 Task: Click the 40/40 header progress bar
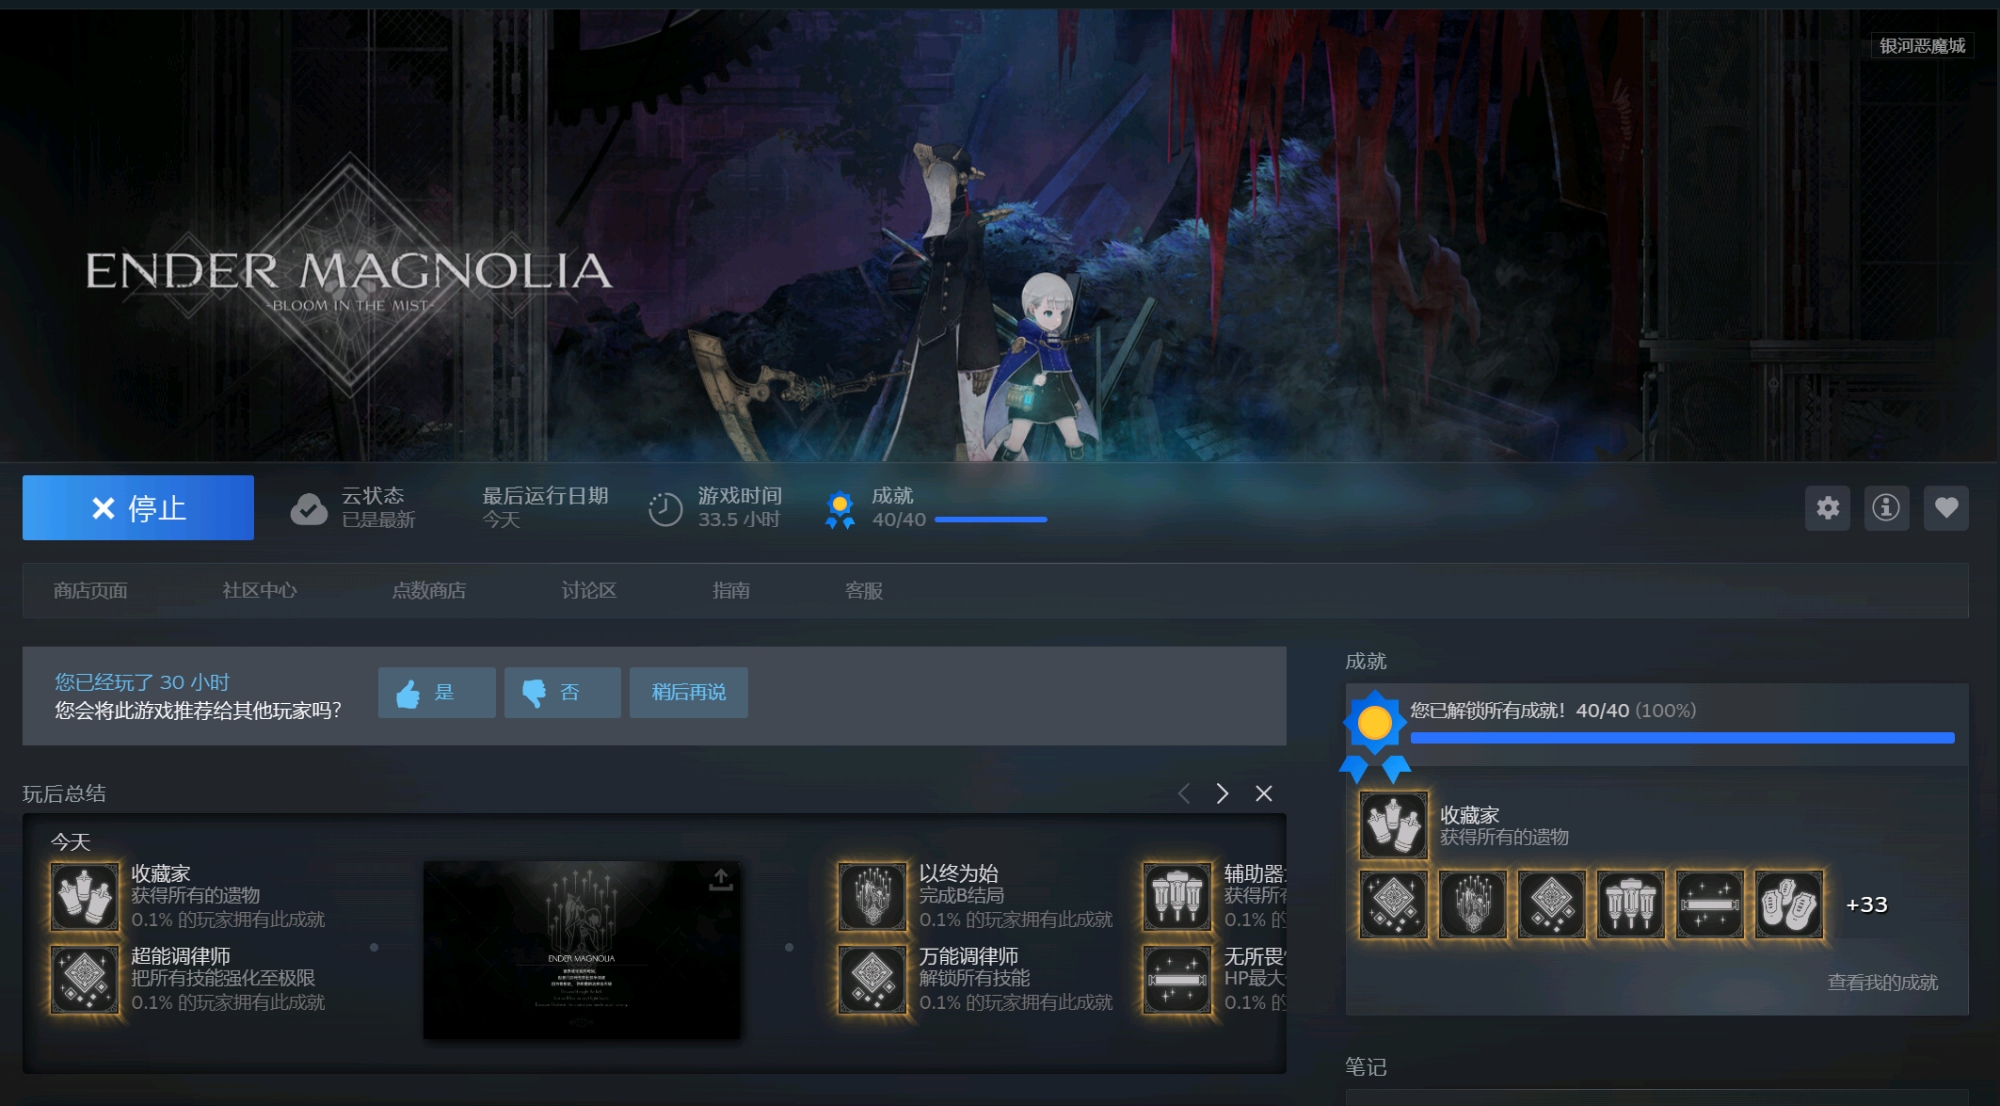tap(991, 520)
